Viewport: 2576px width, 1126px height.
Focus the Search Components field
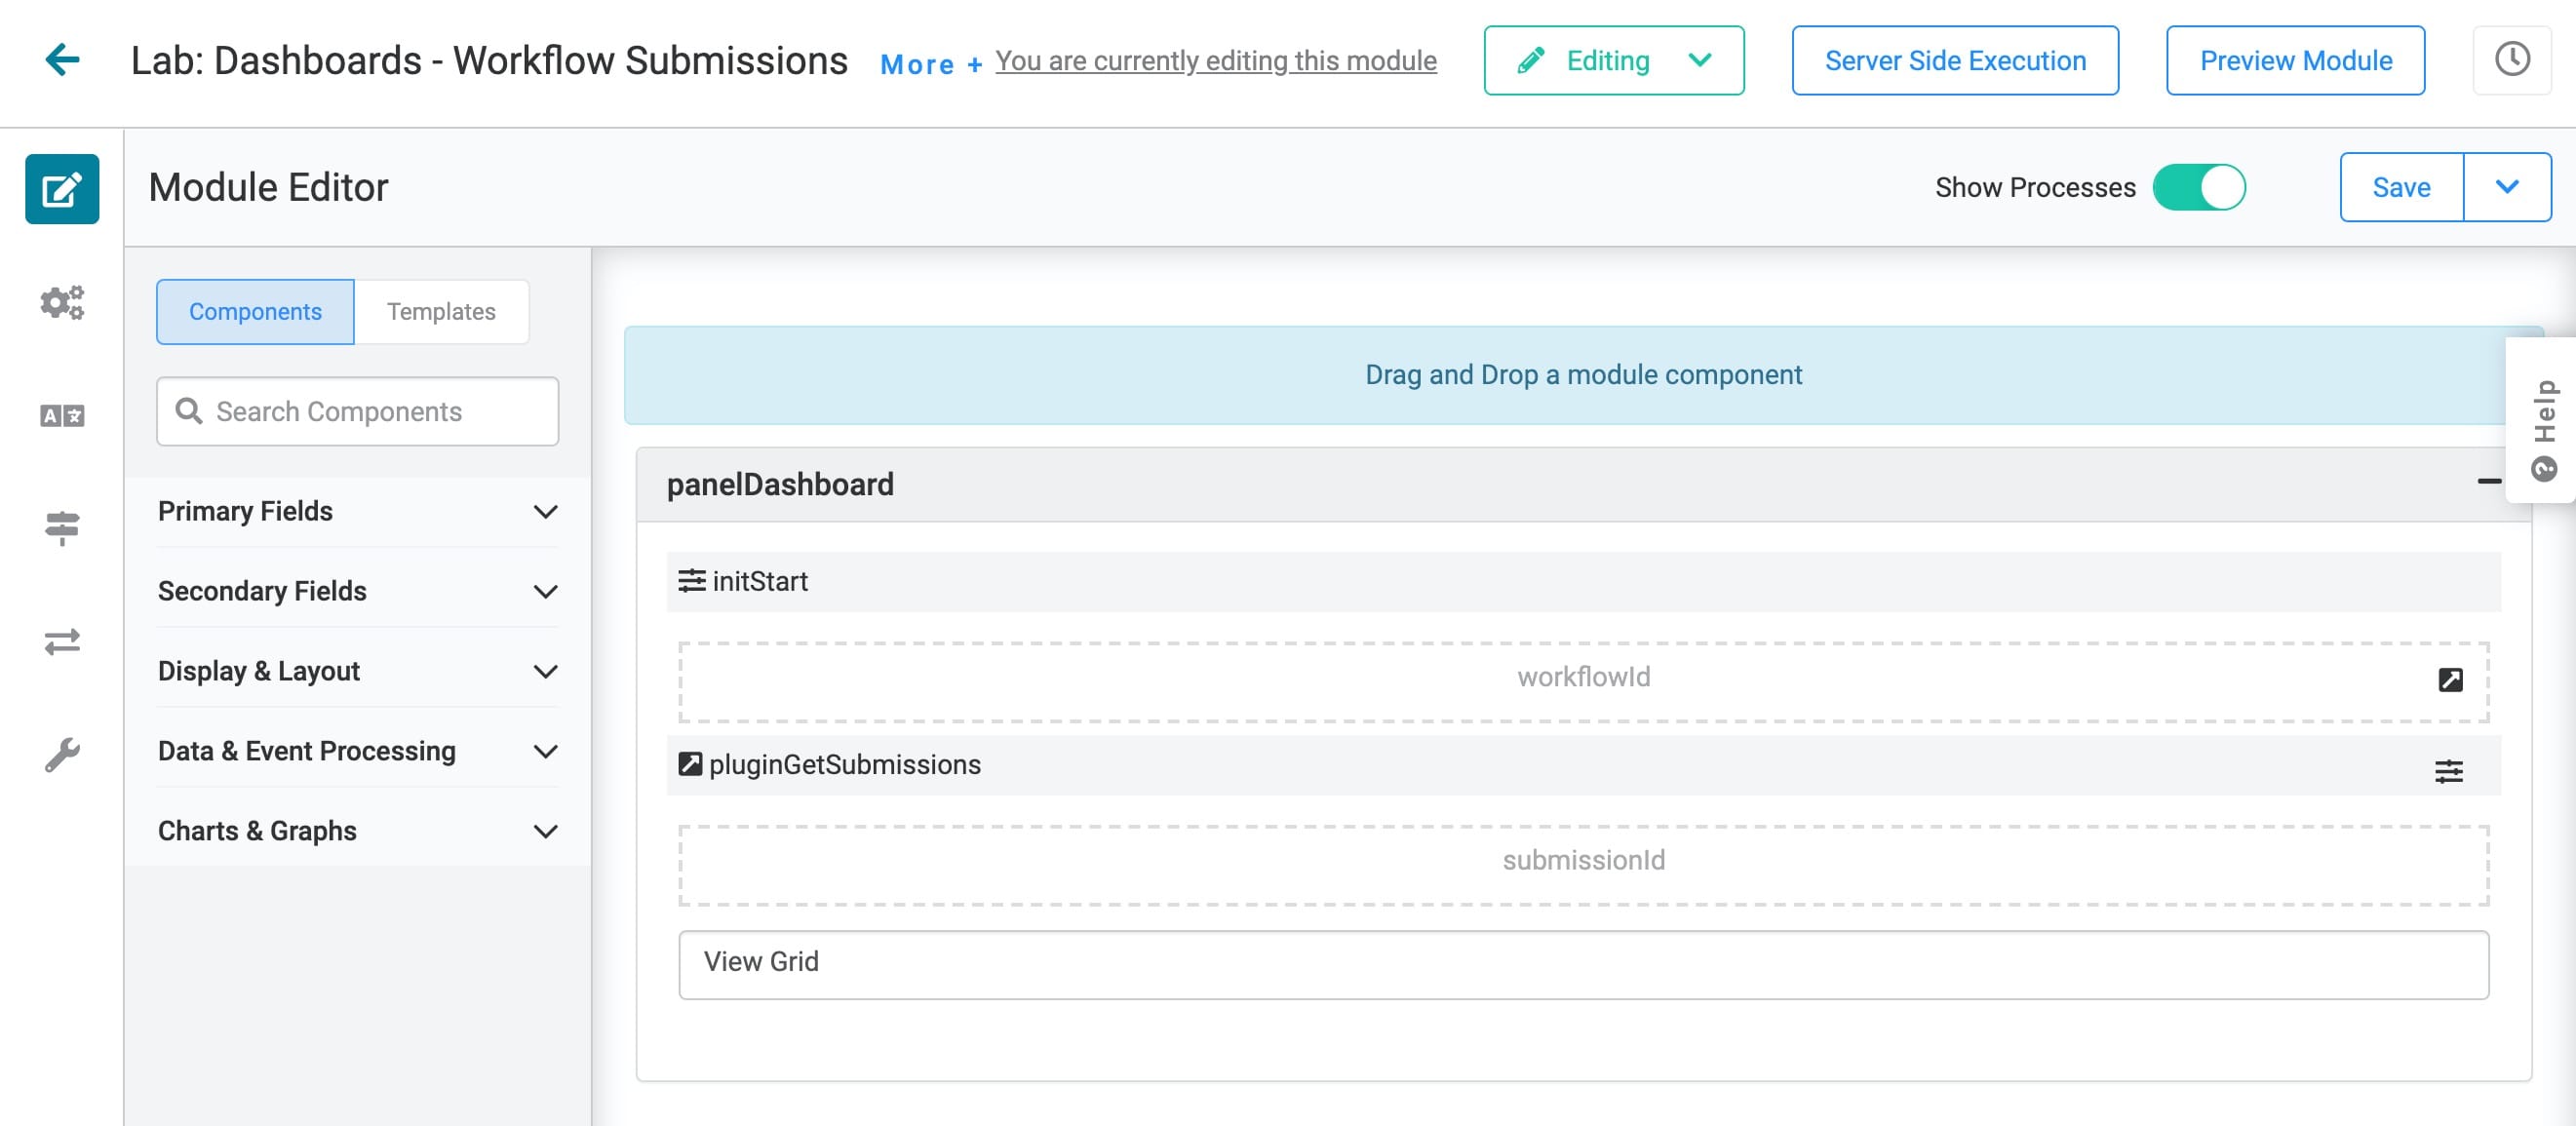pyautogui.click(x=357, y=410)
